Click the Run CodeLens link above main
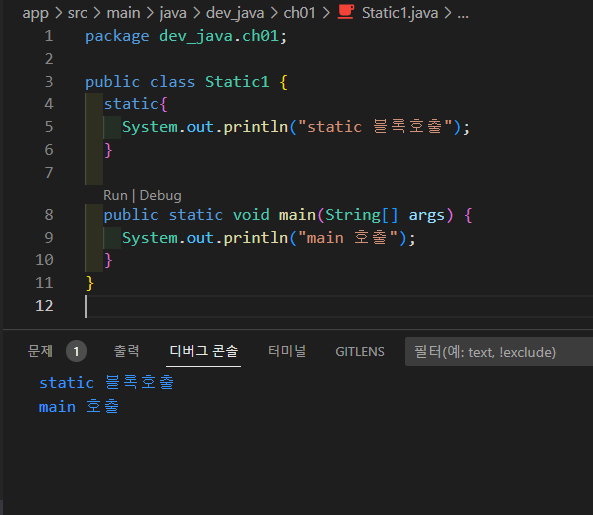The height and width of the screenshot is (515, 593). pos(115,195)
